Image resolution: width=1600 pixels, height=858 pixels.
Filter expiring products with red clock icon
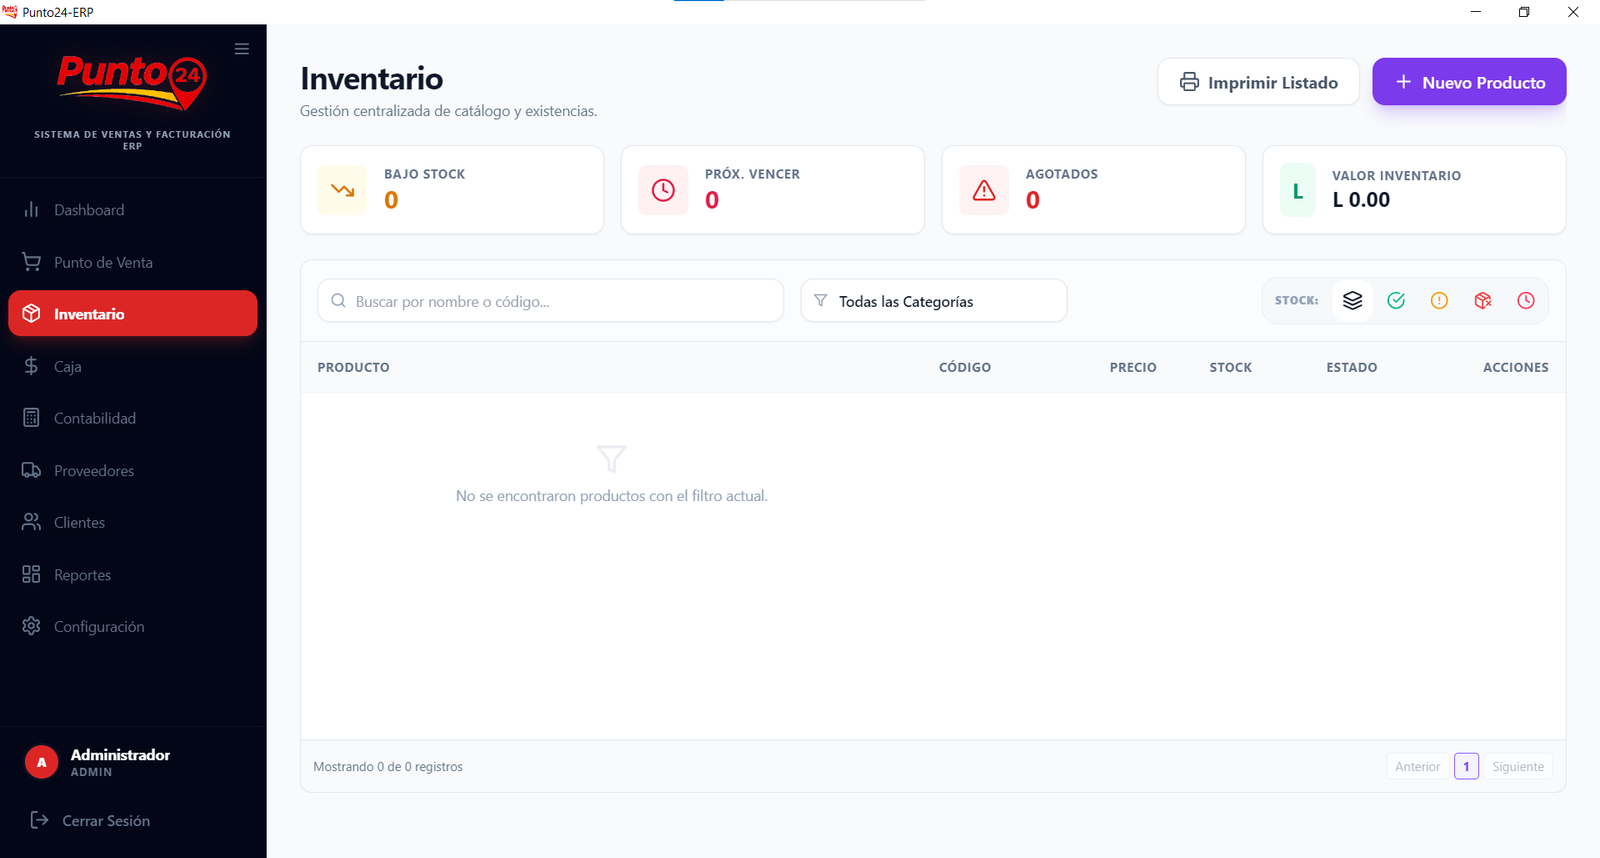1526,300
